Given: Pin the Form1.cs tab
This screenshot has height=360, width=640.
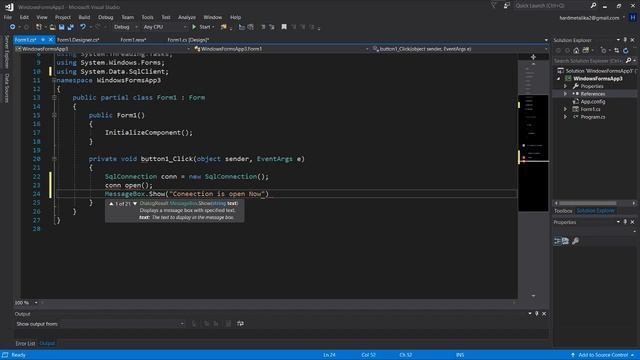Looking at the screenshot, I should [x=43, y=40].
